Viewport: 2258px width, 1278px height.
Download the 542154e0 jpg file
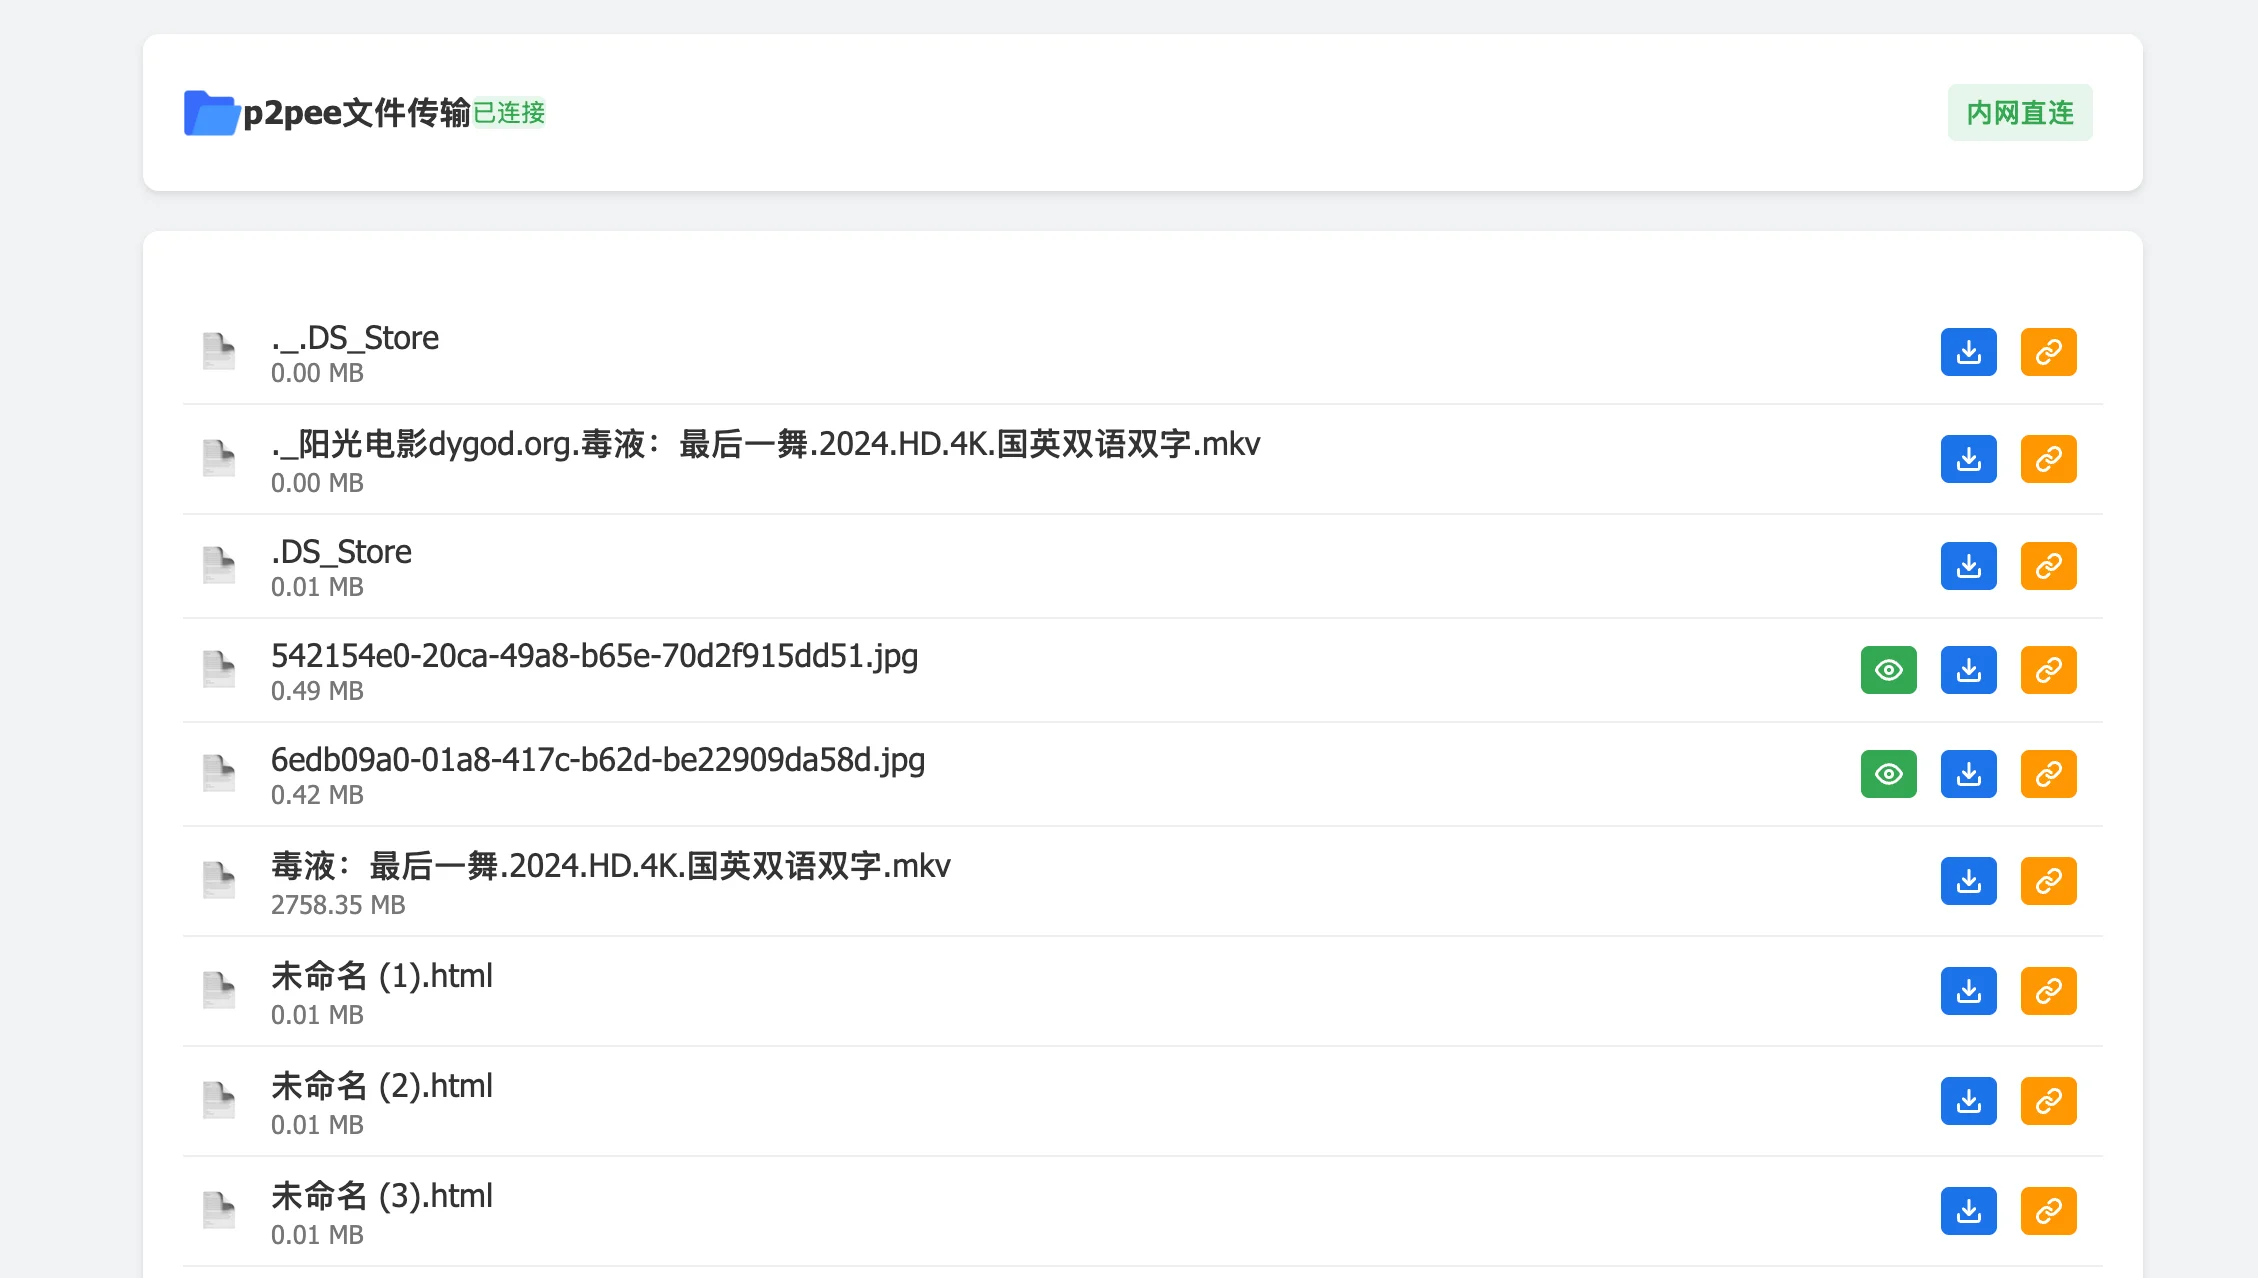1968,670
